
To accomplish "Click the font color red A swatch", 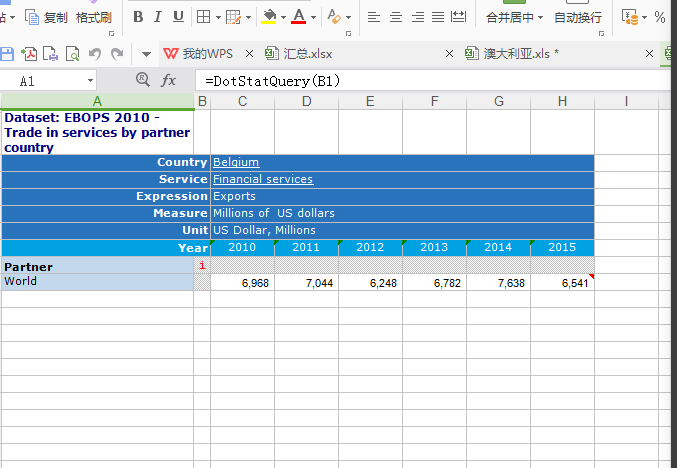I will pyautogui.click(x=298, y=17).
